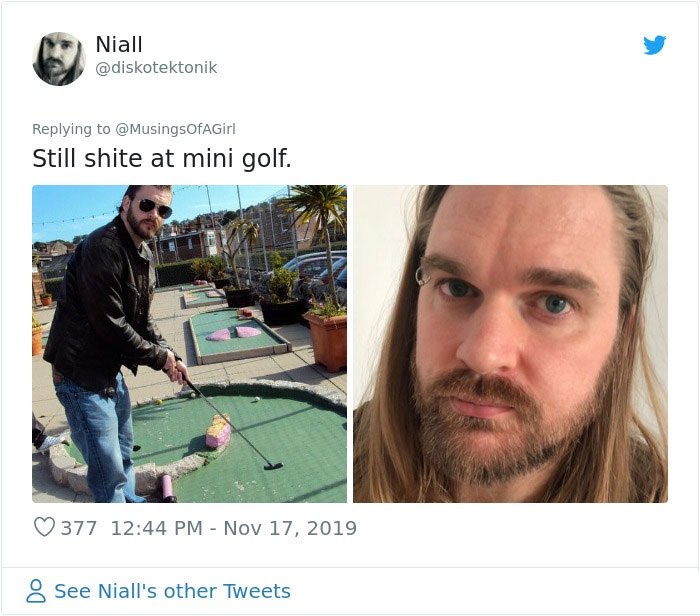This screenshot has height=616, width=700.
Task: Click the pink obstacle on the putting green
Action: click(218, 432)
